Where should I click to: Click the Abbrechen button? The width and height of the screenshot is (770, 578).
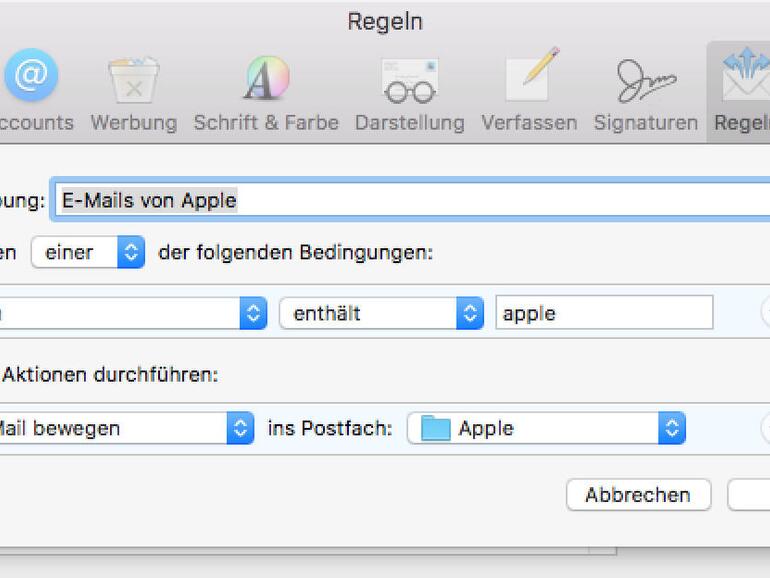(638, 495)
